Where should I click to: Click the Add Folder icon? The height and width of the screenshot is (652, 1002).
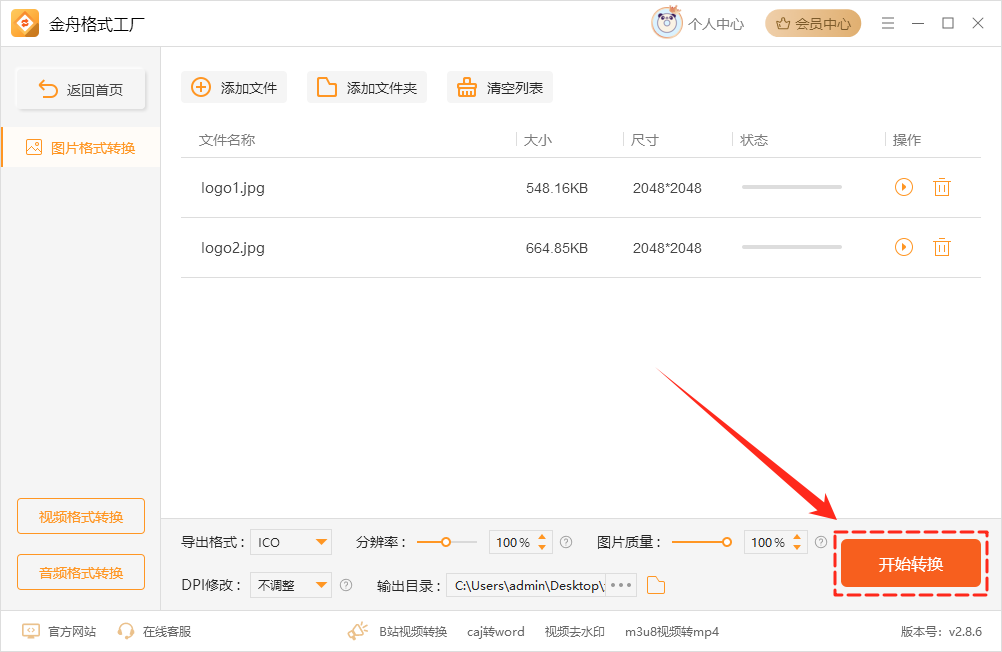pyautogui.click(x=325, y=87)
